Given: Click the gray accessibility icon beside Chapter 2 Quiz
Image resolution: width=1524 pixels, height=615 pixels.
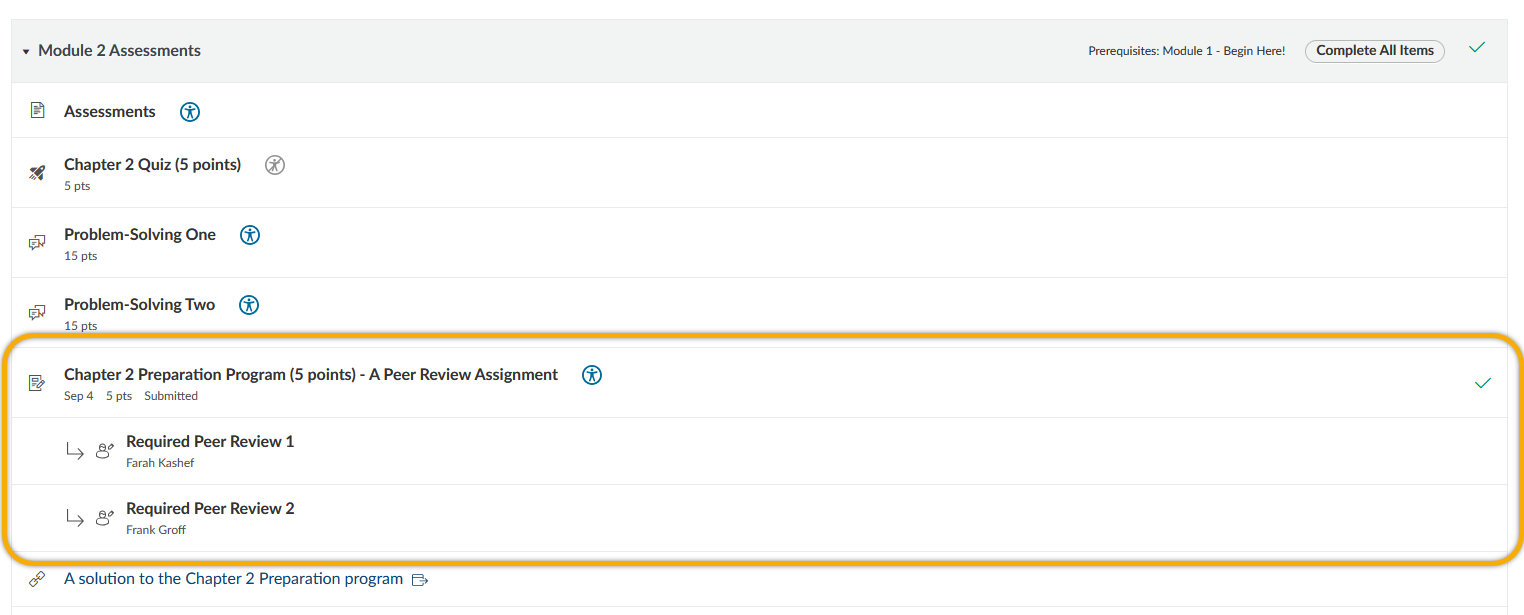Looking at the screenshot, I should [275, 165].
